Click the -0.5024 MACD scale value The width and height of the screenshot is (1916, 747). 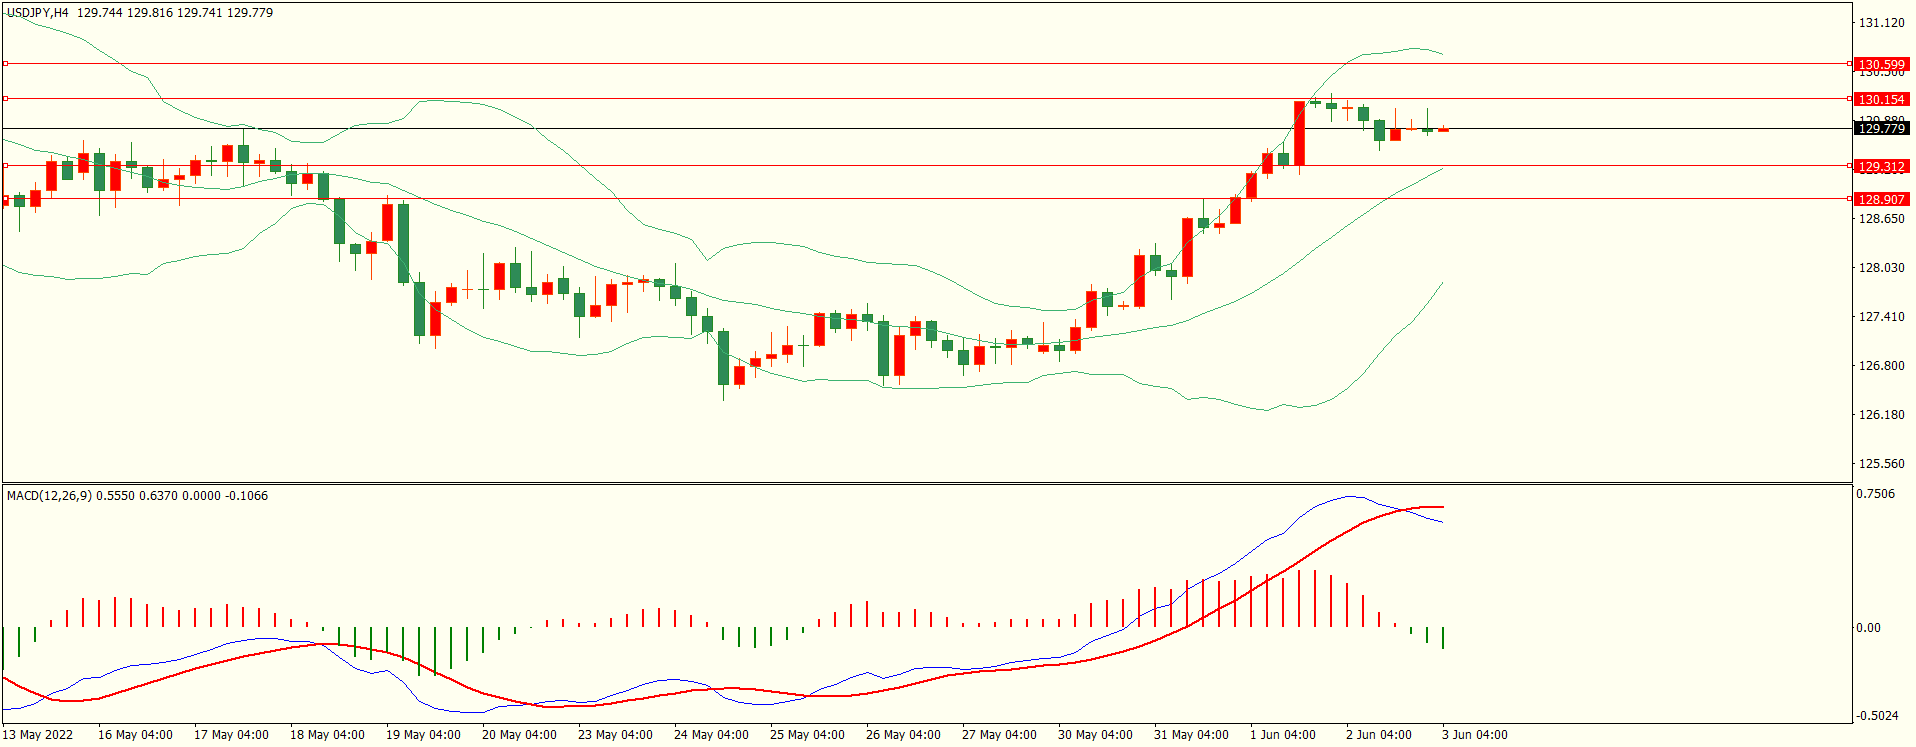pyautogui.click(x=1877, y=716)
